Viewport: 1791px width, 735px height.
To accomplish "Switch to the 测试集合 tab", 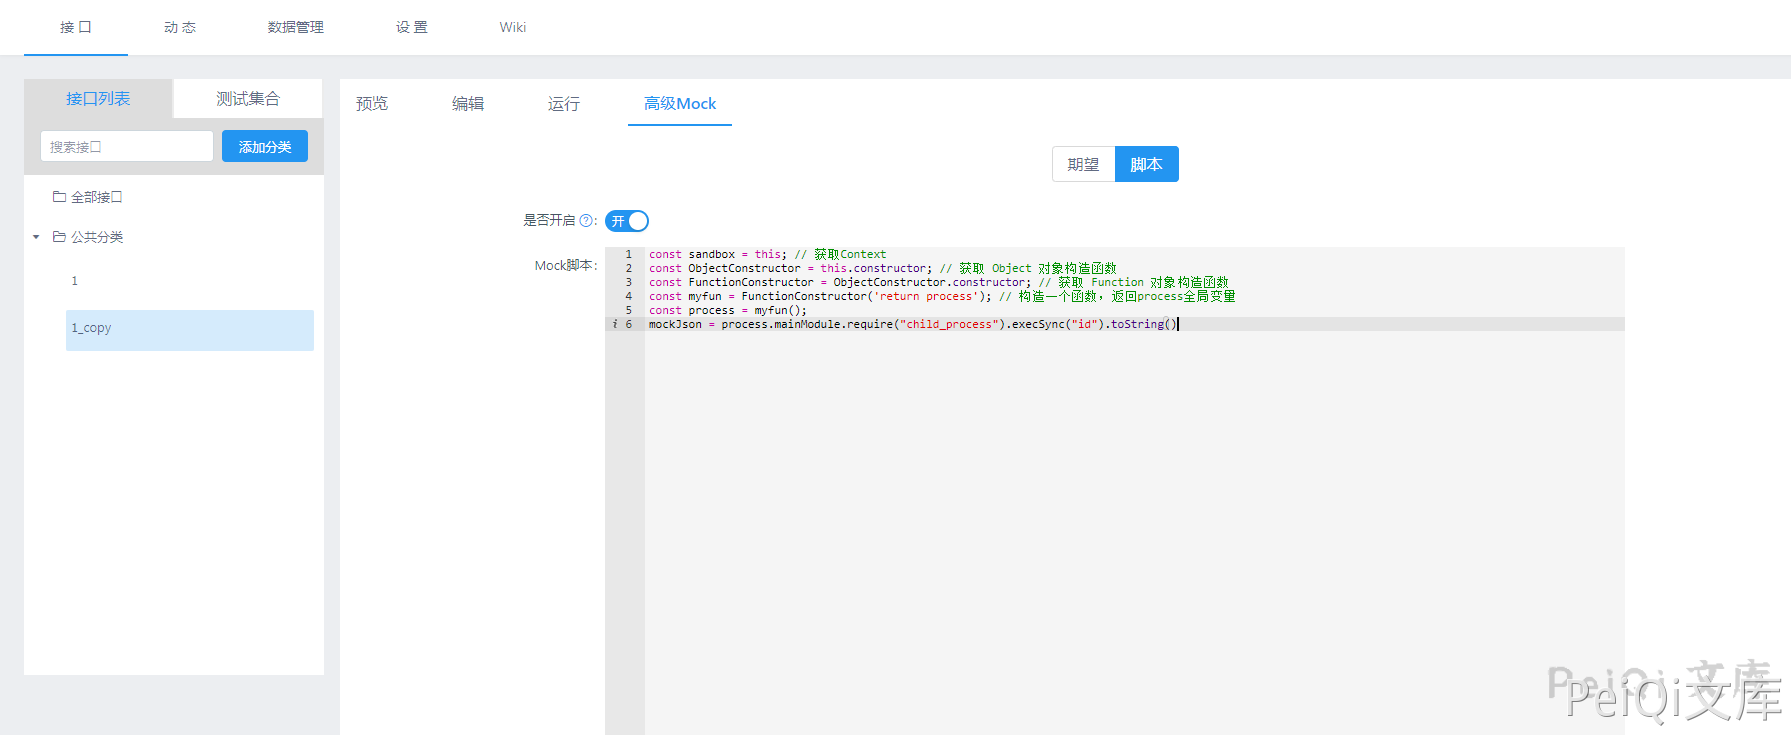I will 248,99.
